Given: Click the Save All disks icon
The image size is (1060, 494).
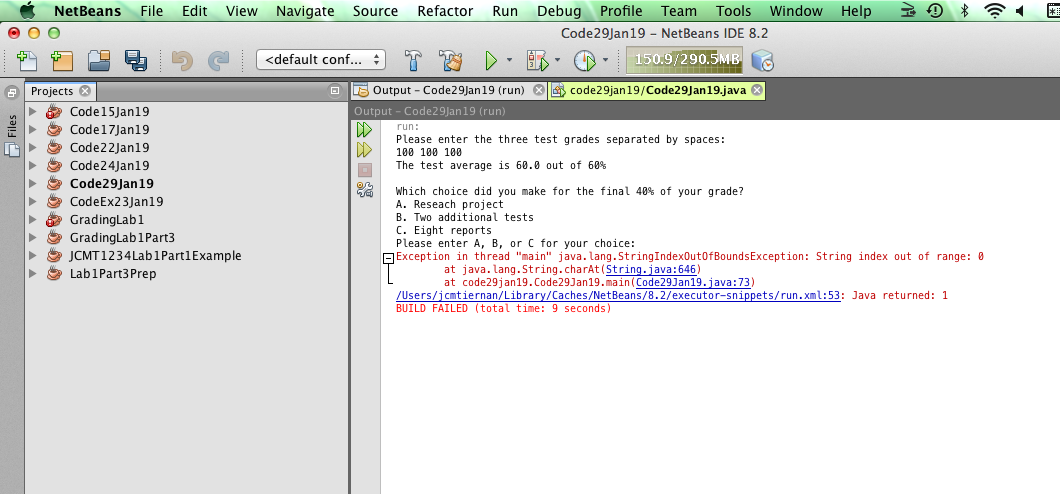Looking at the screenshot, I should click(135, 60).
